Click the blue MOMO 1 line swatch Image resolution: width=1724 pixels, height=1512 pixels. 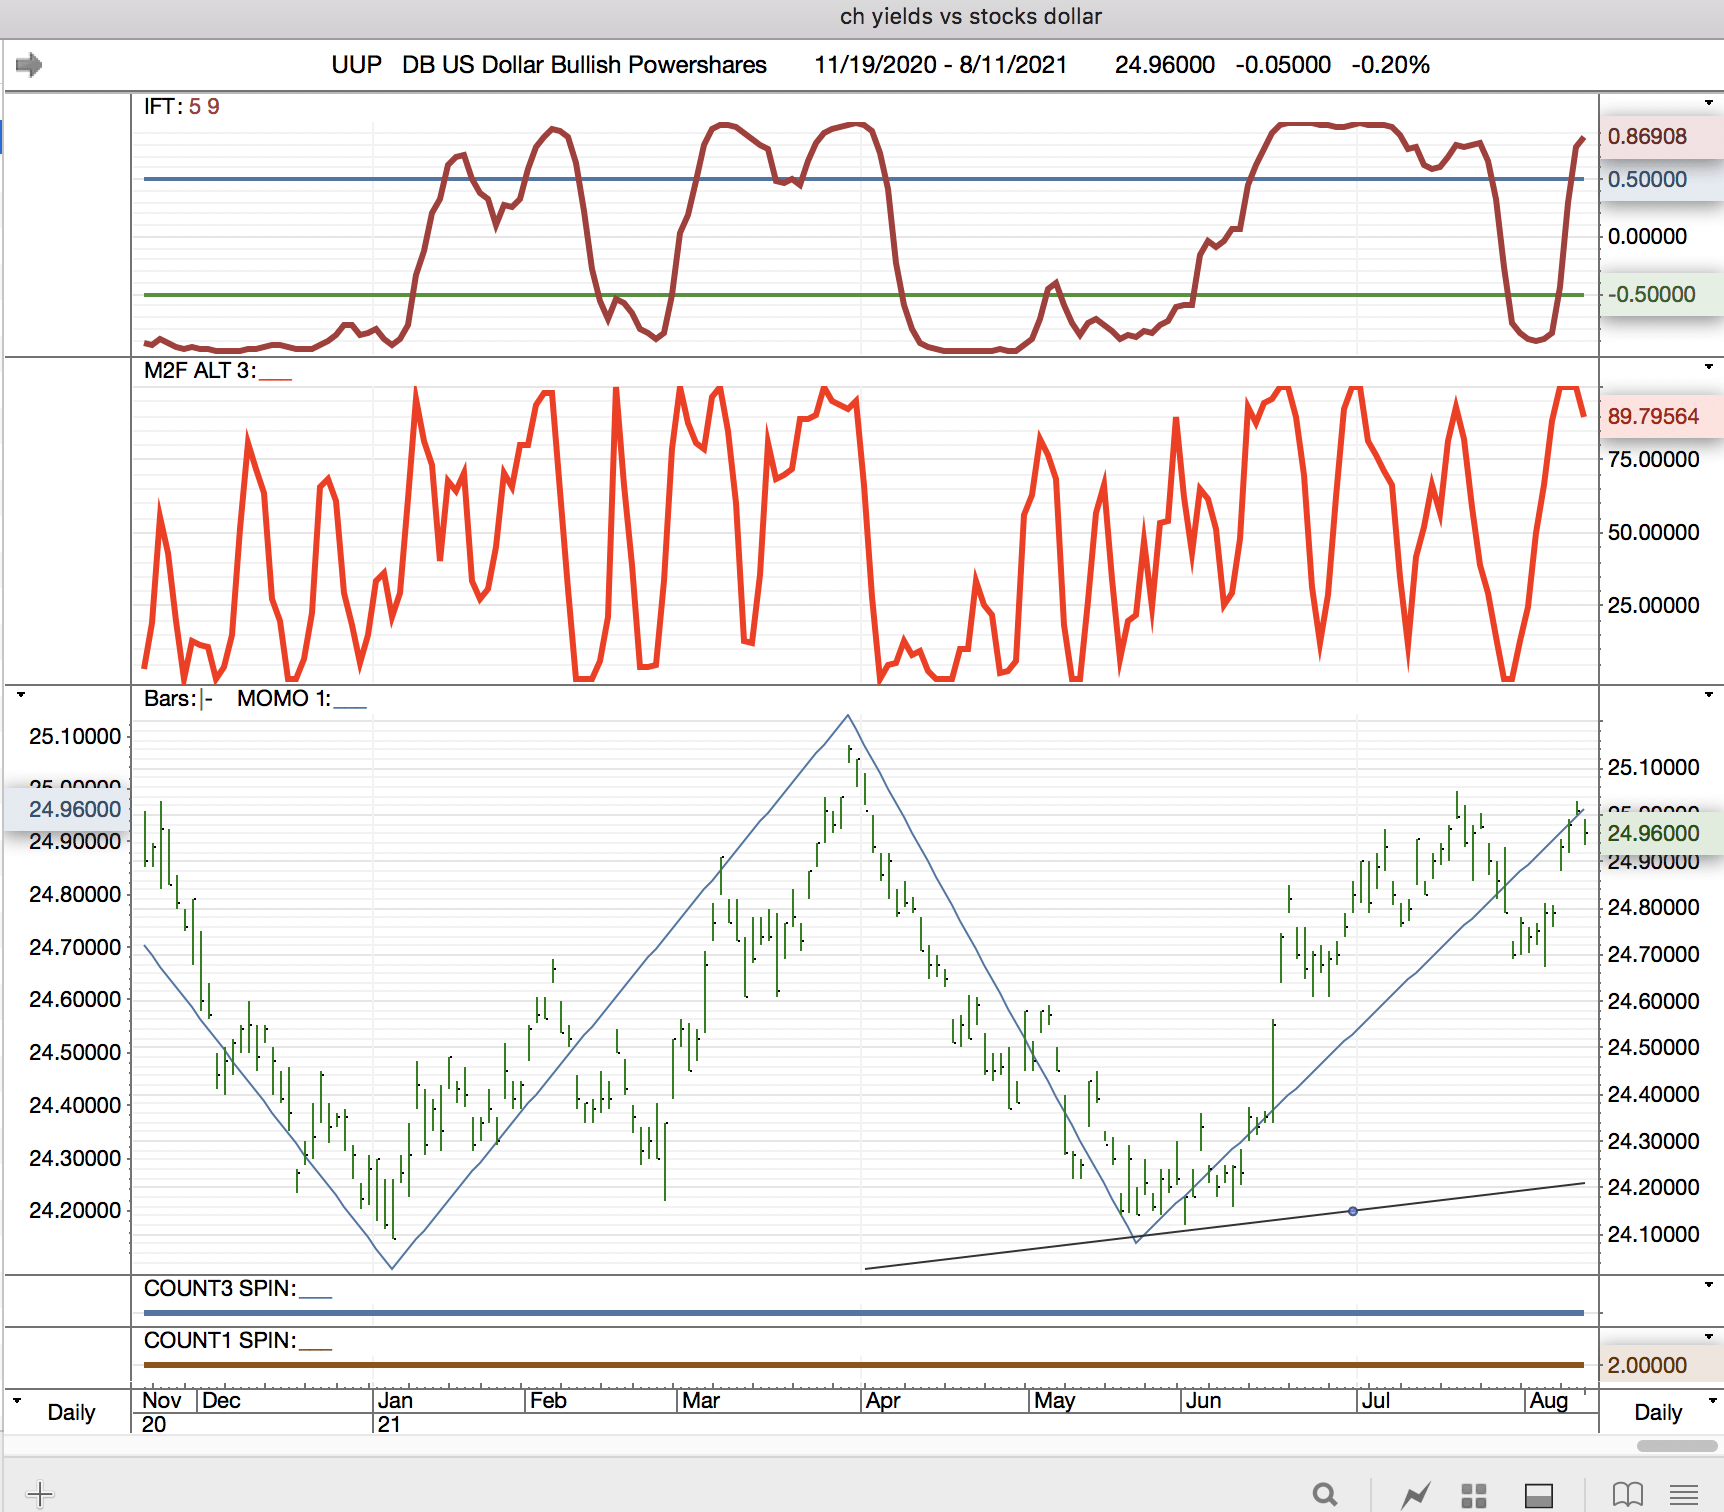pos(350,706)
